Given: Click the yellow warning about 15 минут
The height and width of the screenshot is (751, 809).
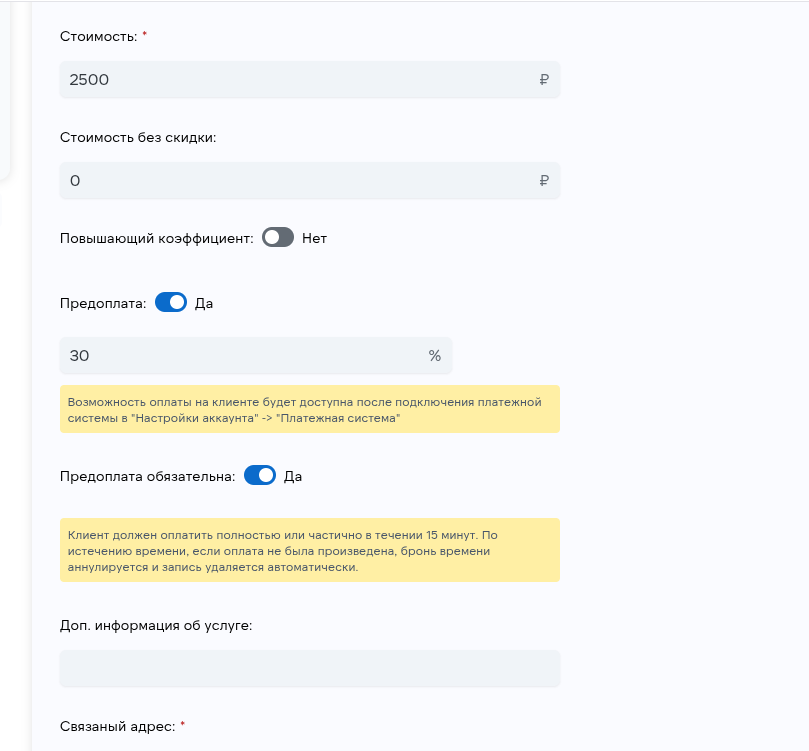Looking at the screenshot, I should 310,550.
